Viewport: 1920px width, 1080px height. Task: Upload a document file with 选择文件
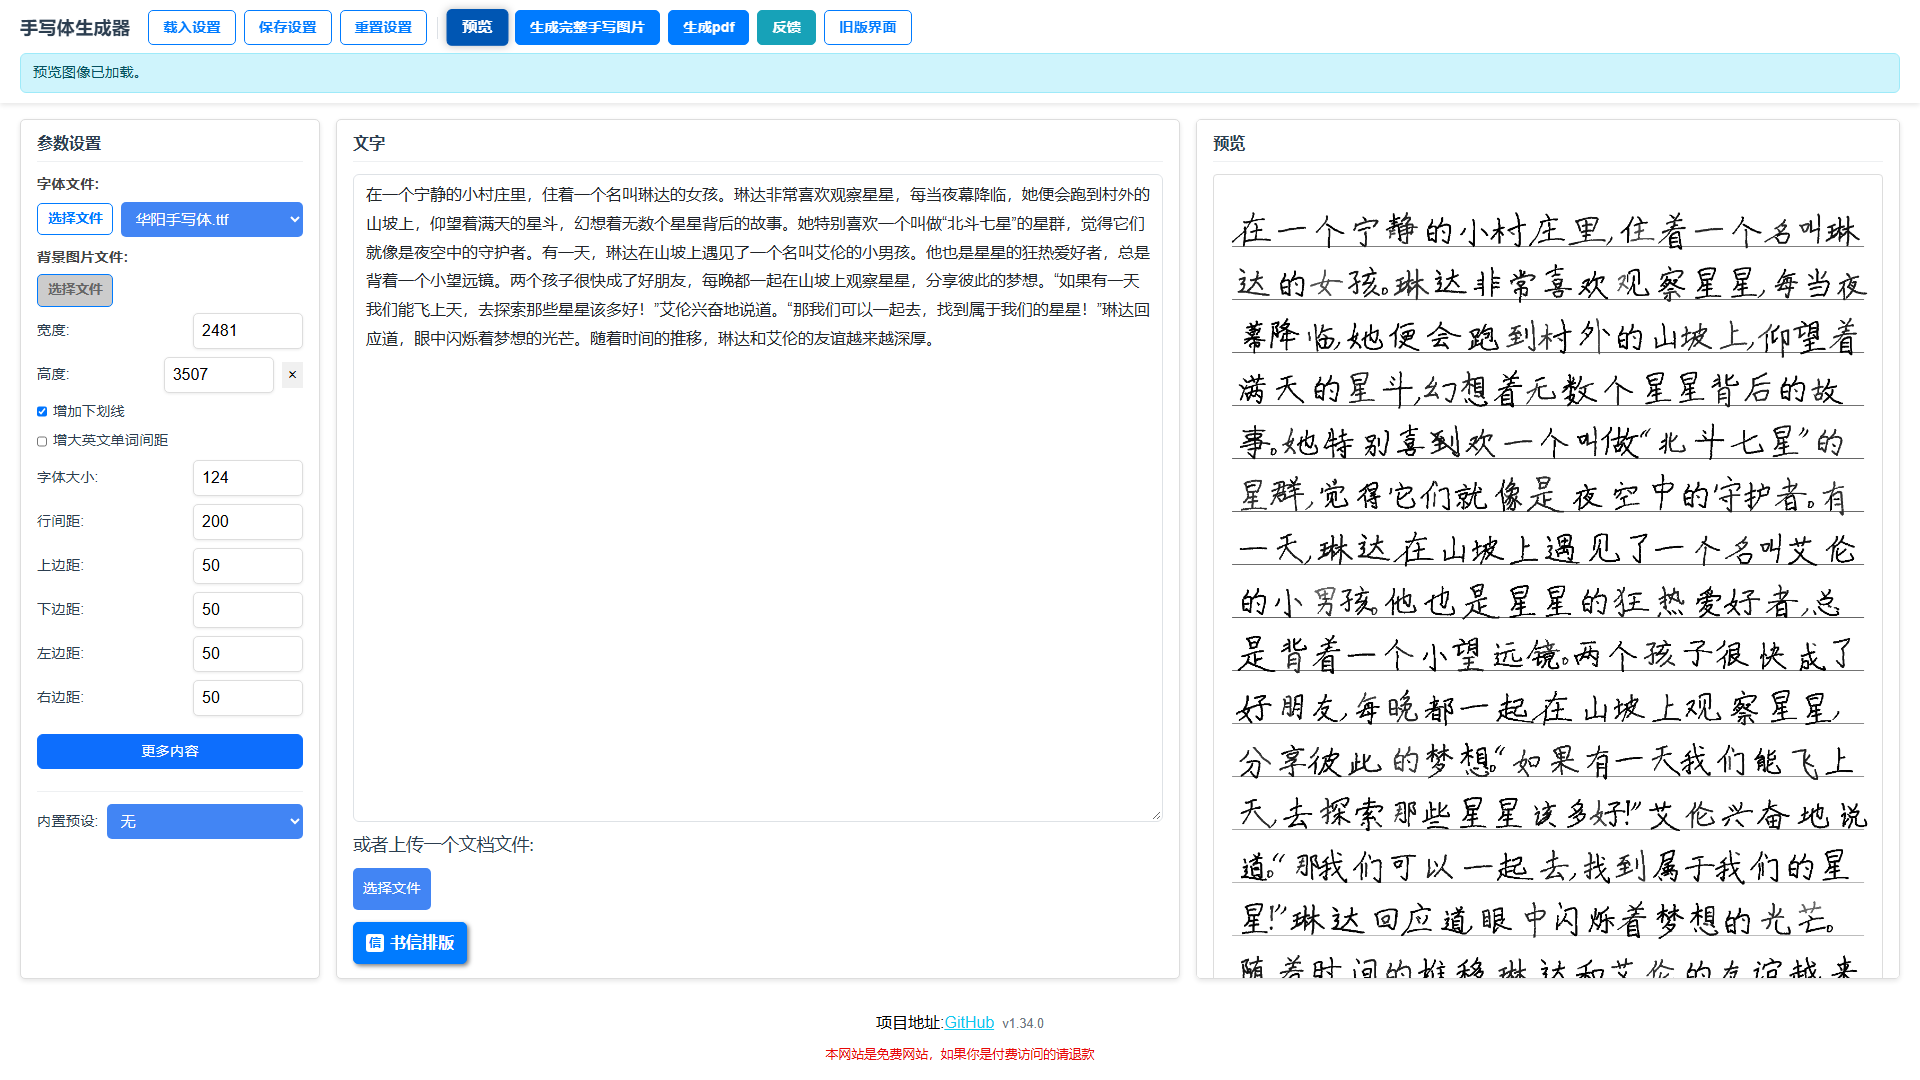coord(392,888)
